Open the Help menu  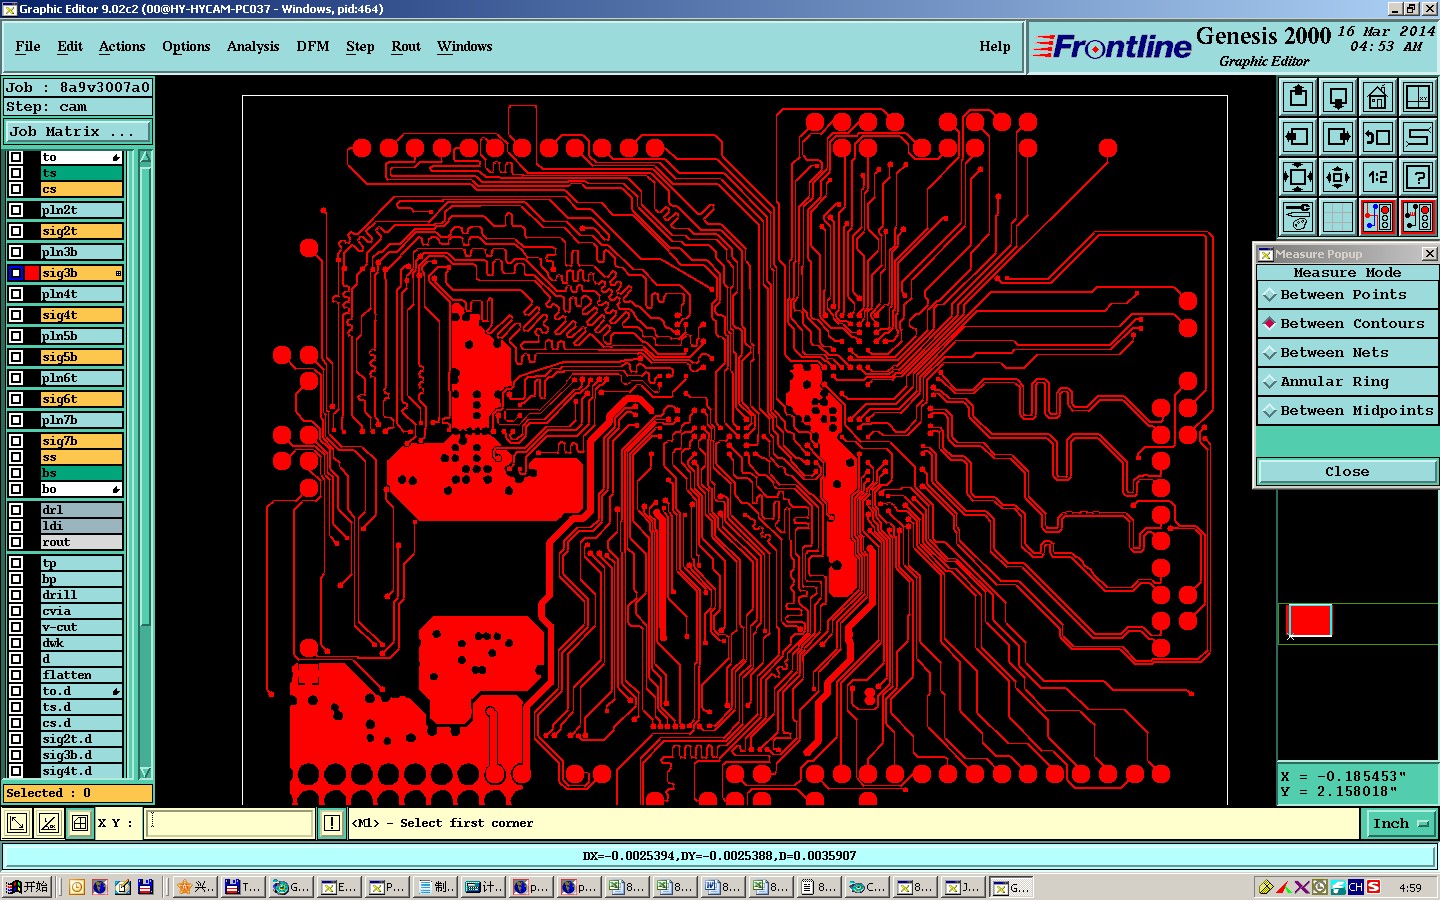click(995, 47)
